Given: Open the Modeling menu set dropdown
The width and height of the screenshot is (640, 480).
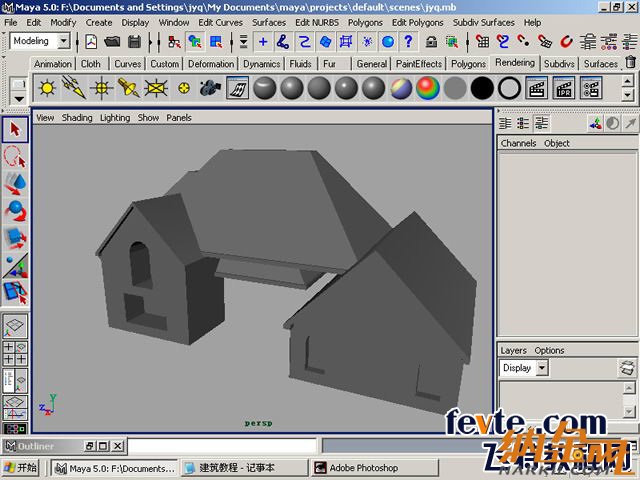Looking at the screenshot, I should (40, 41).
